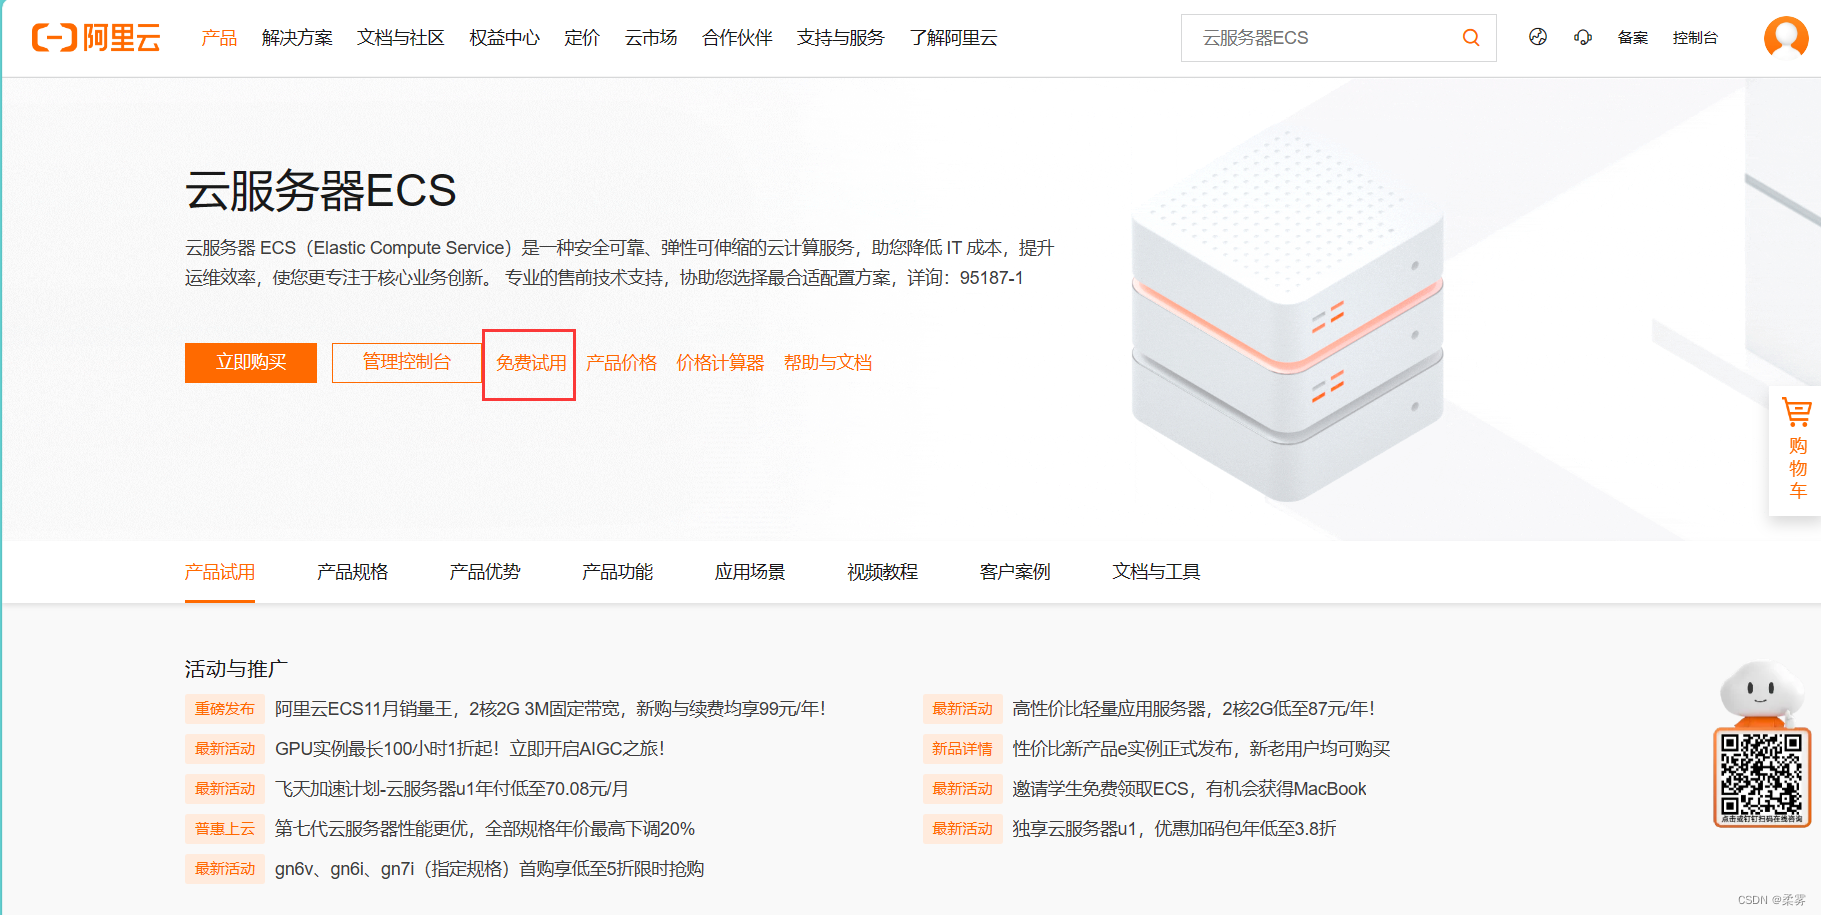Select the 产品优势 tab
The image size is (1821, 915).
point(485,572)
